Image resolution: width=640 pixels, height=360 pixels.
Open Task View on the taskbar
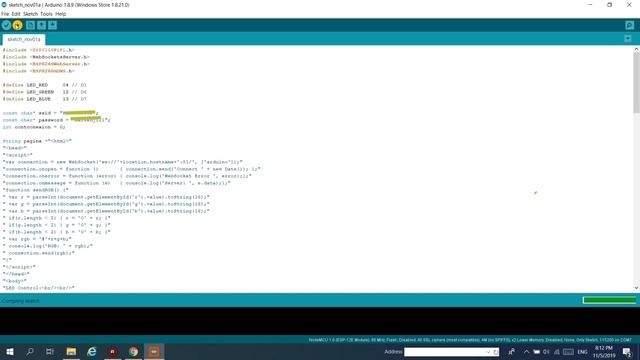tap(50, 351)
